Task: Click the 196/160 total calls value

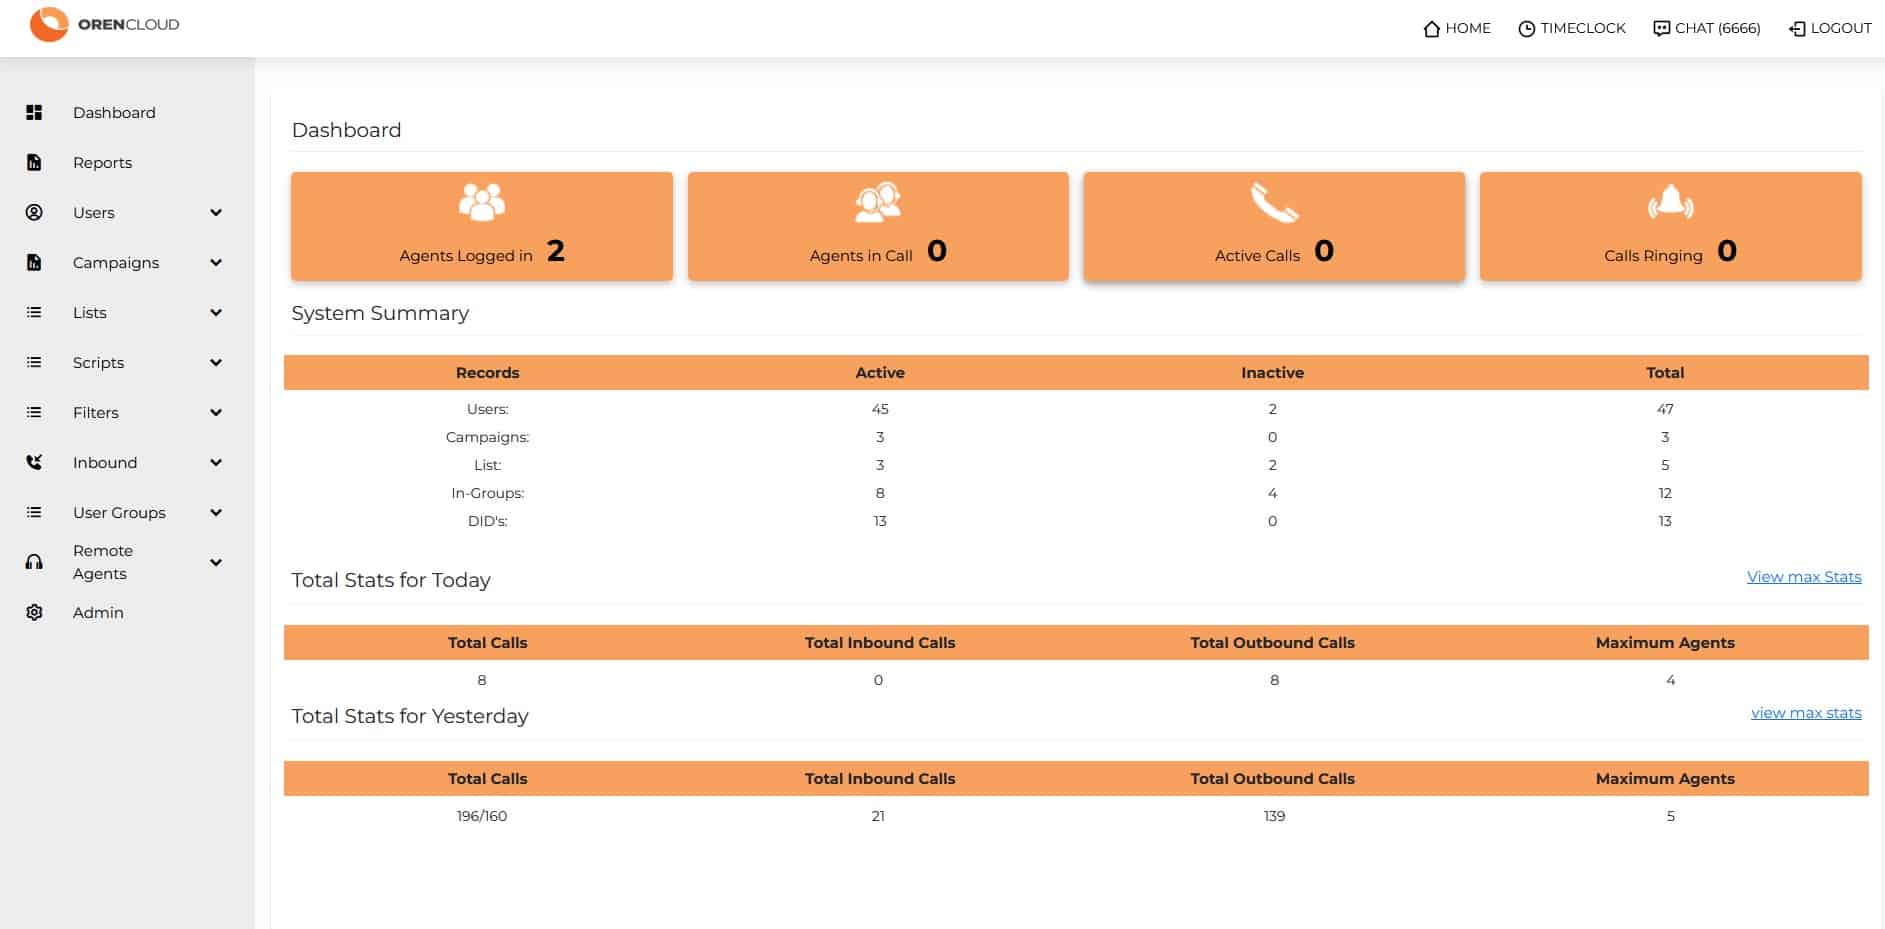Action: click(482, 816)
